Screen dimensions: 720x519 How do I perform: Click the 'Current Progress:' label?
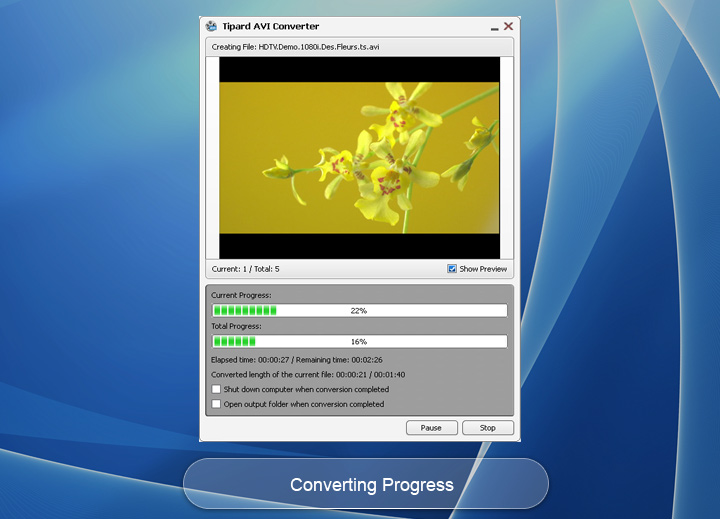(x=241, y=295)
